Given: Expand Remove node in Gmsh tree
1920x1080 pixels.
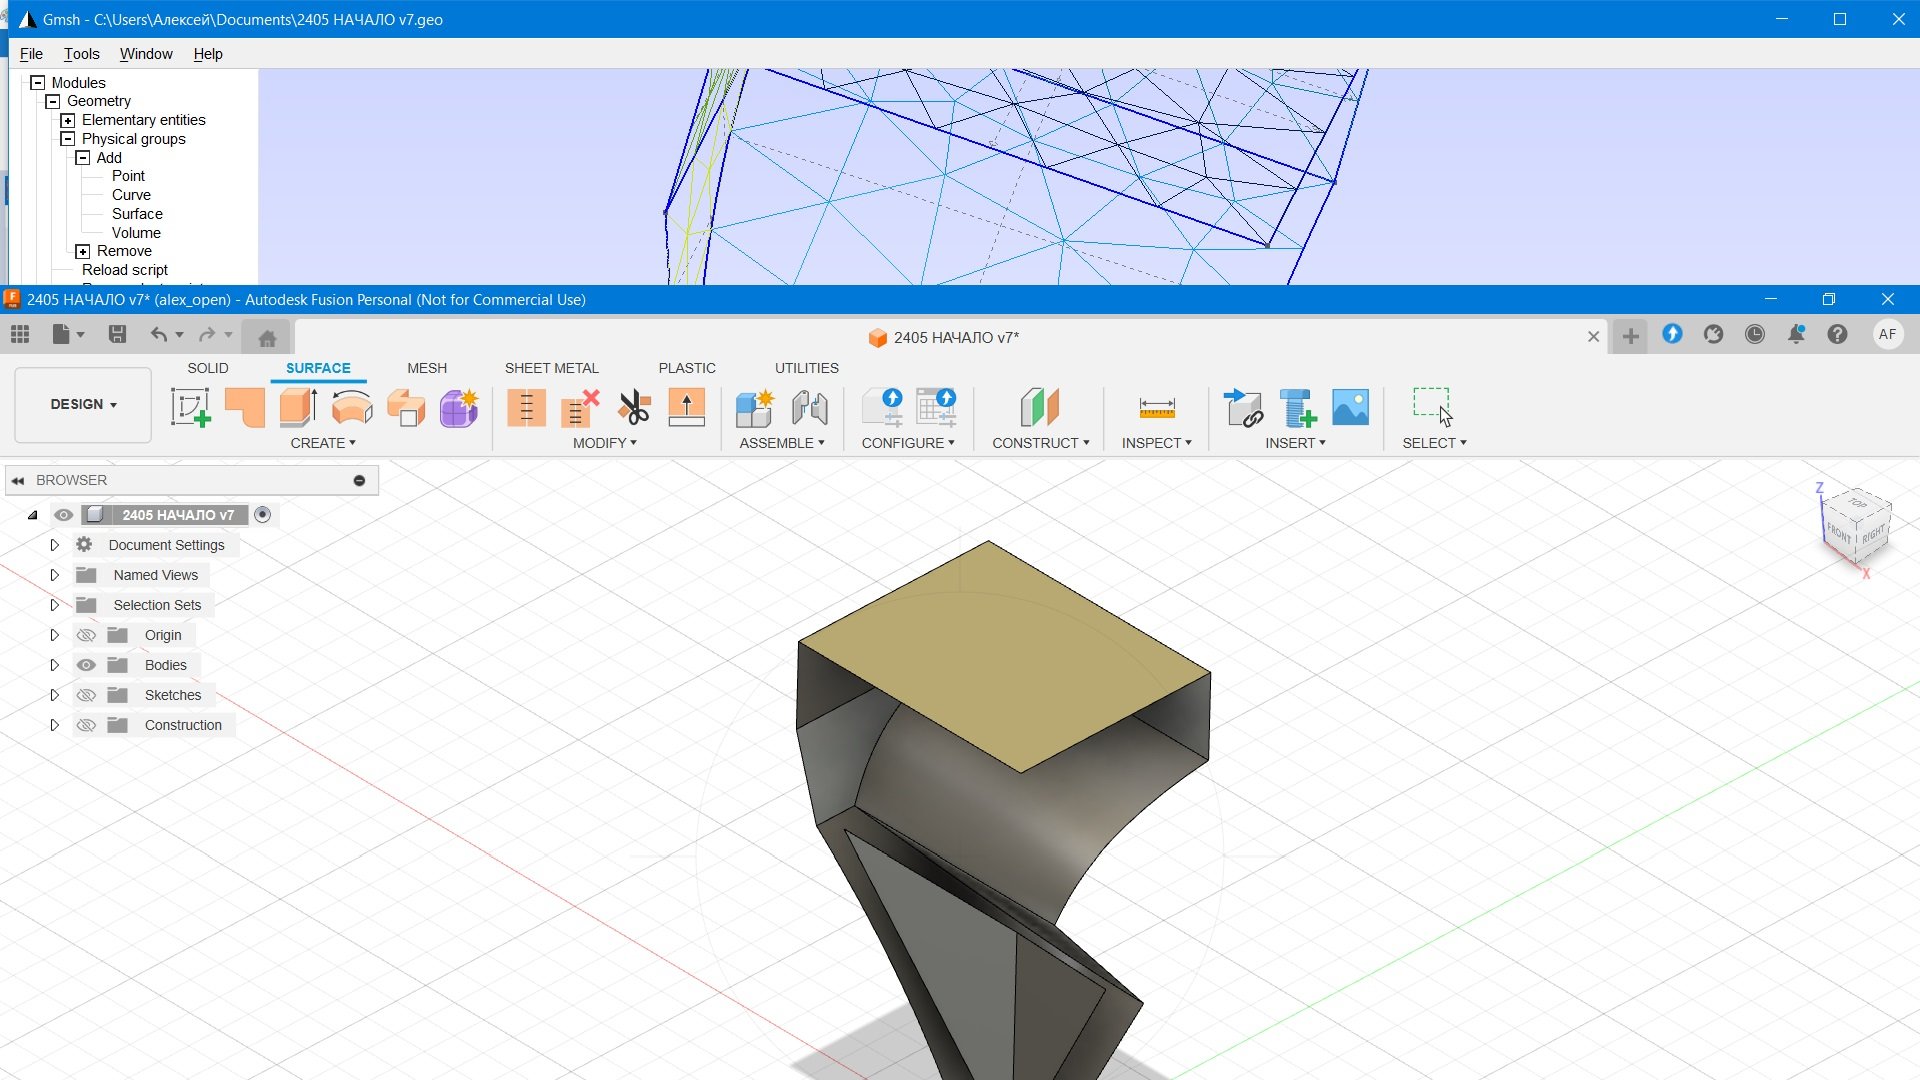Looking at the screenshot, I should coord(83,251).
